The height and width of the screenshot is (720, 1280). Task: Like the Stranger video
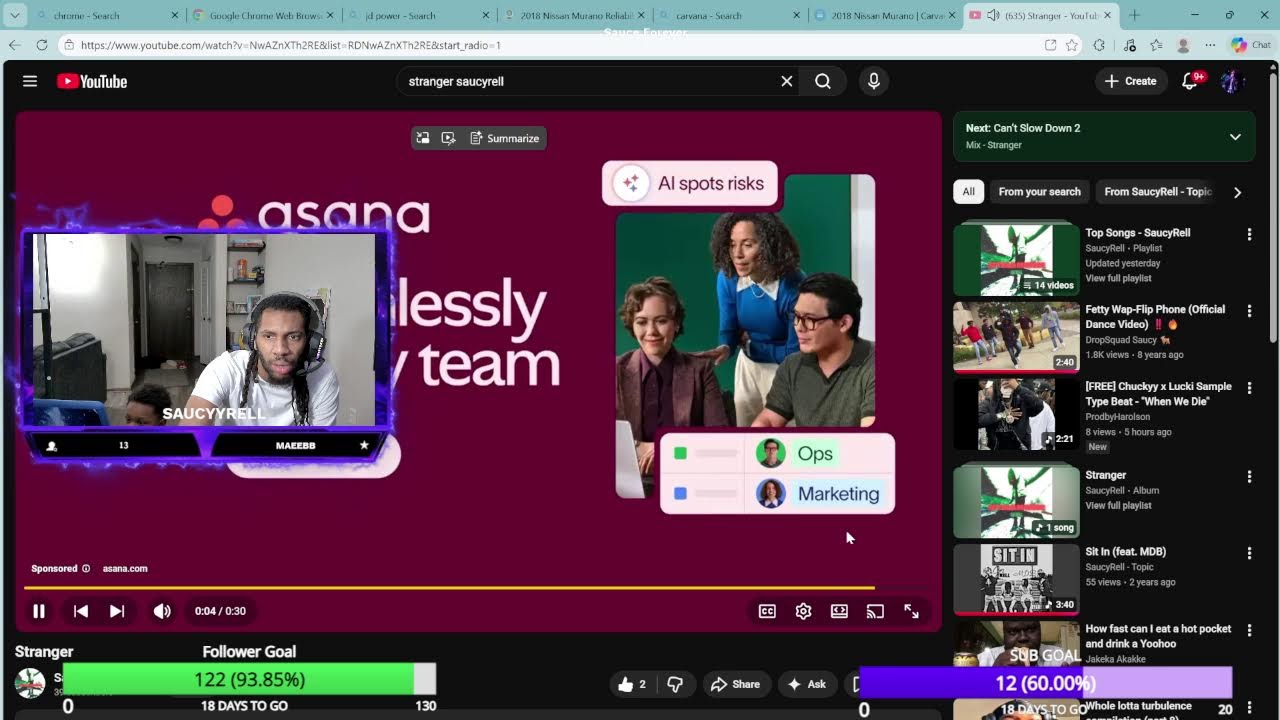pyautogui.click(x=632, y=684)
